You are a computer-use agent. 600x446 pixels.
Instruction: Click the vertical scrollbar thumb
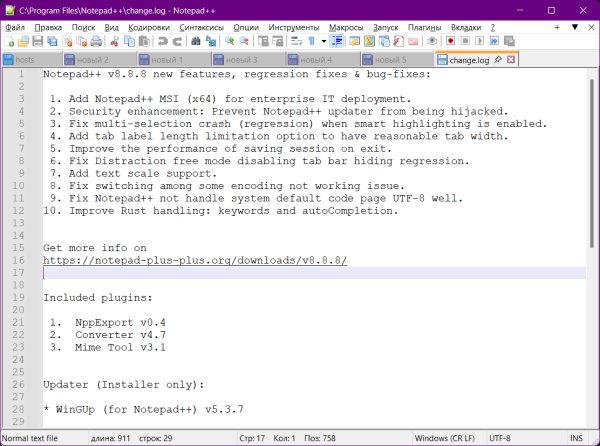(592, 163)
